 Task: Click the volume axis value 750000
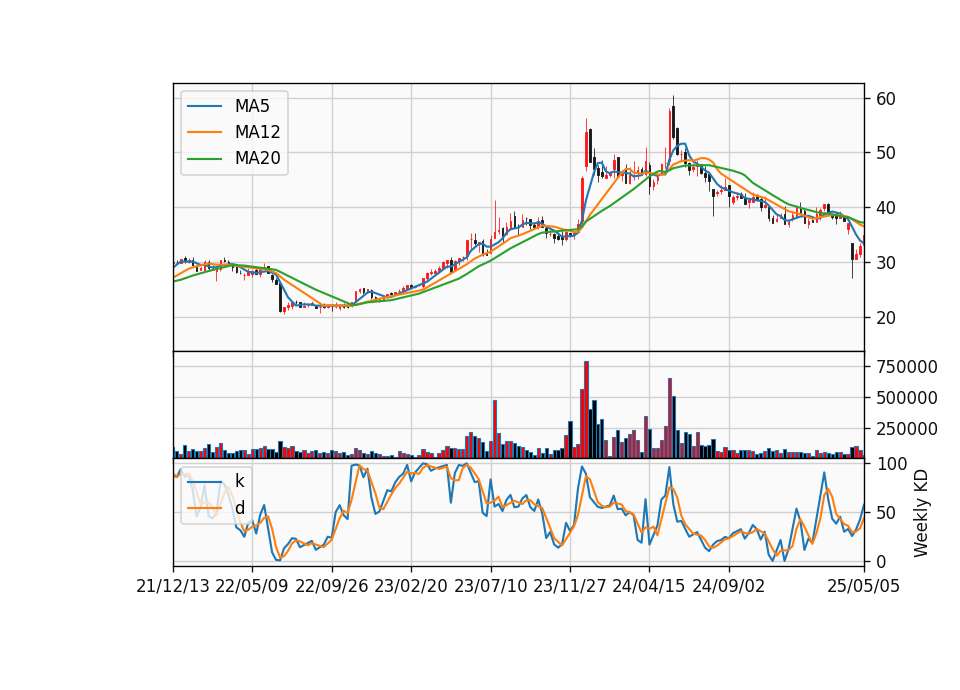pos(907,367)
